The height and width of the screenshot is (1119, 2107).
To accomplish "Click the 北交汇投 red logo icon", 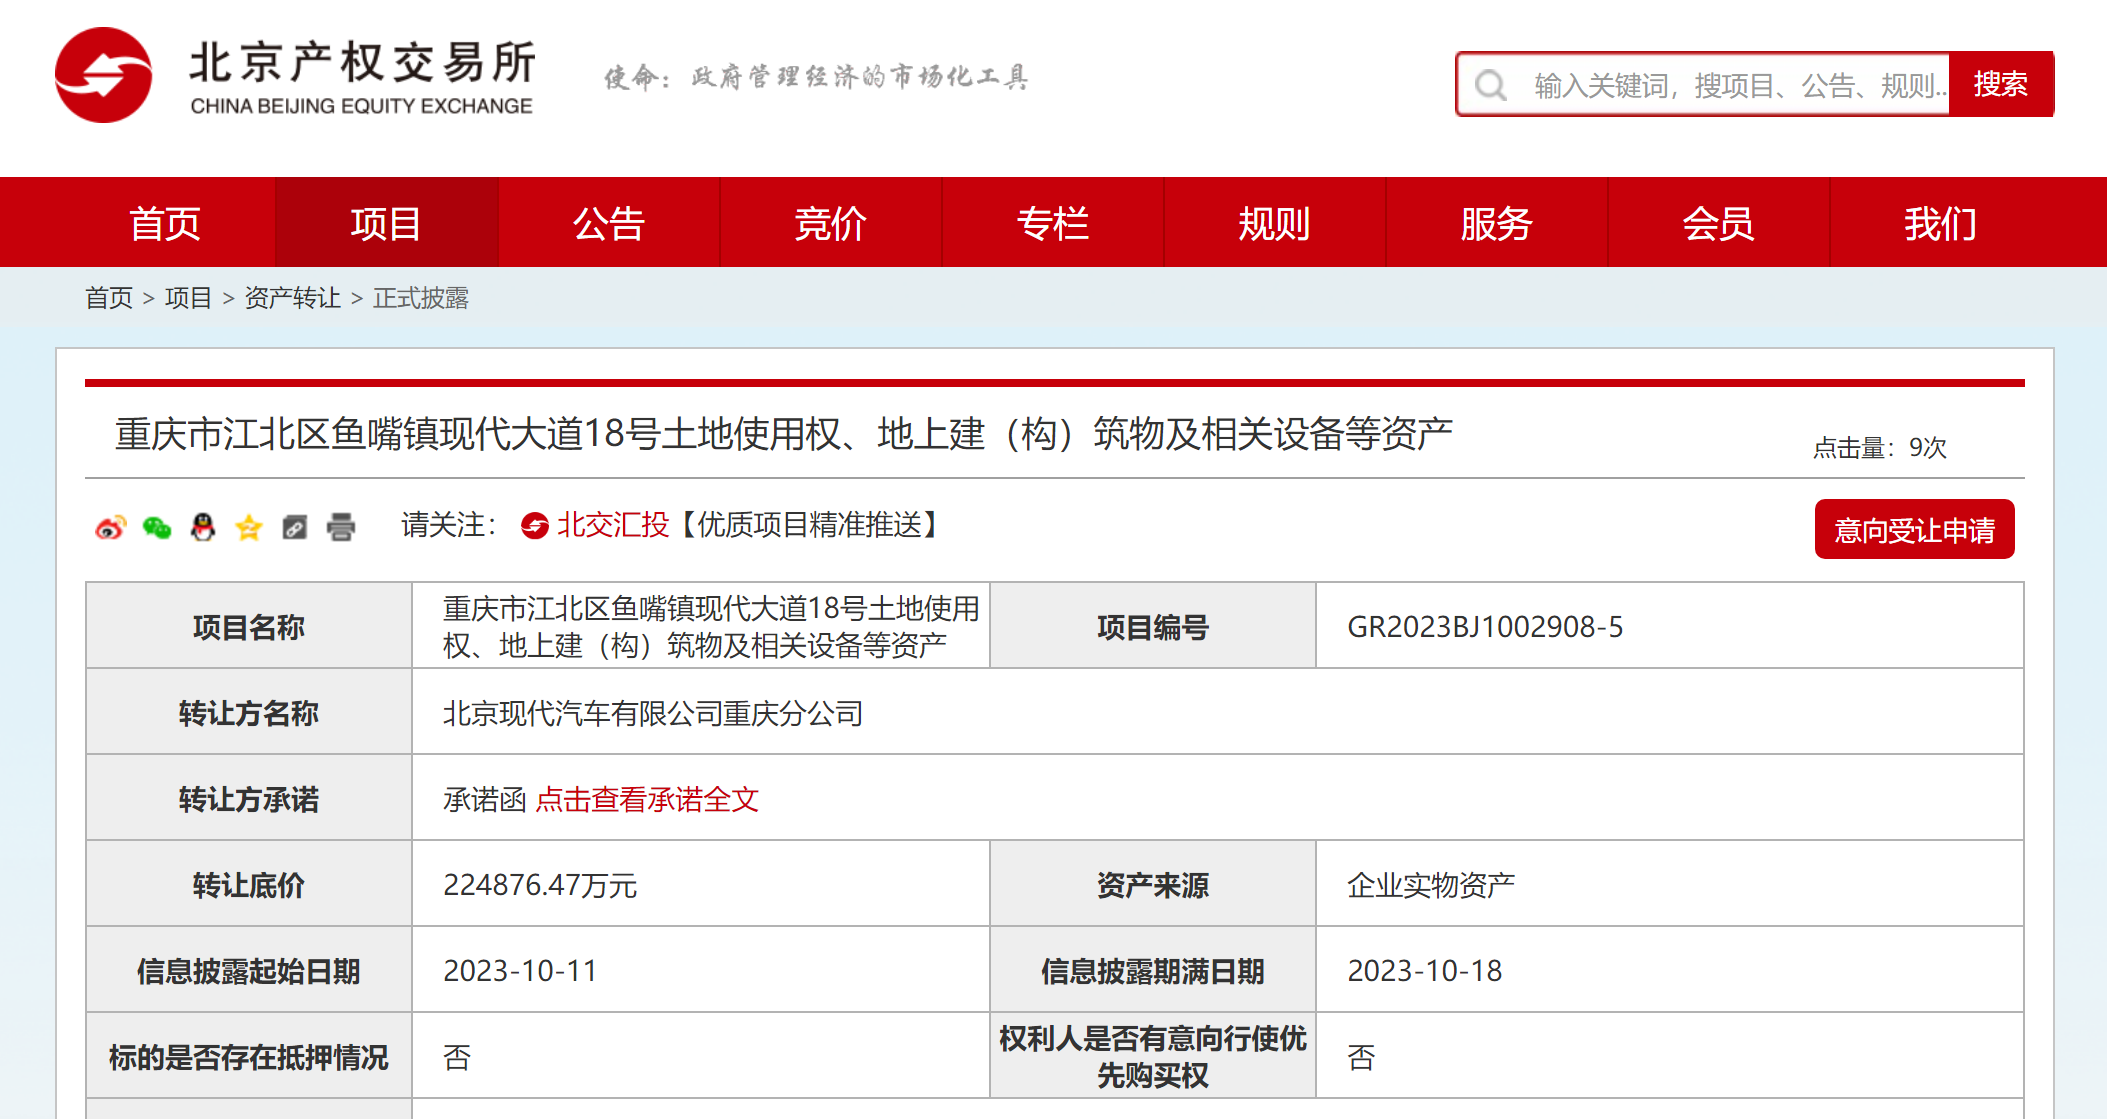I will point(535,525).
